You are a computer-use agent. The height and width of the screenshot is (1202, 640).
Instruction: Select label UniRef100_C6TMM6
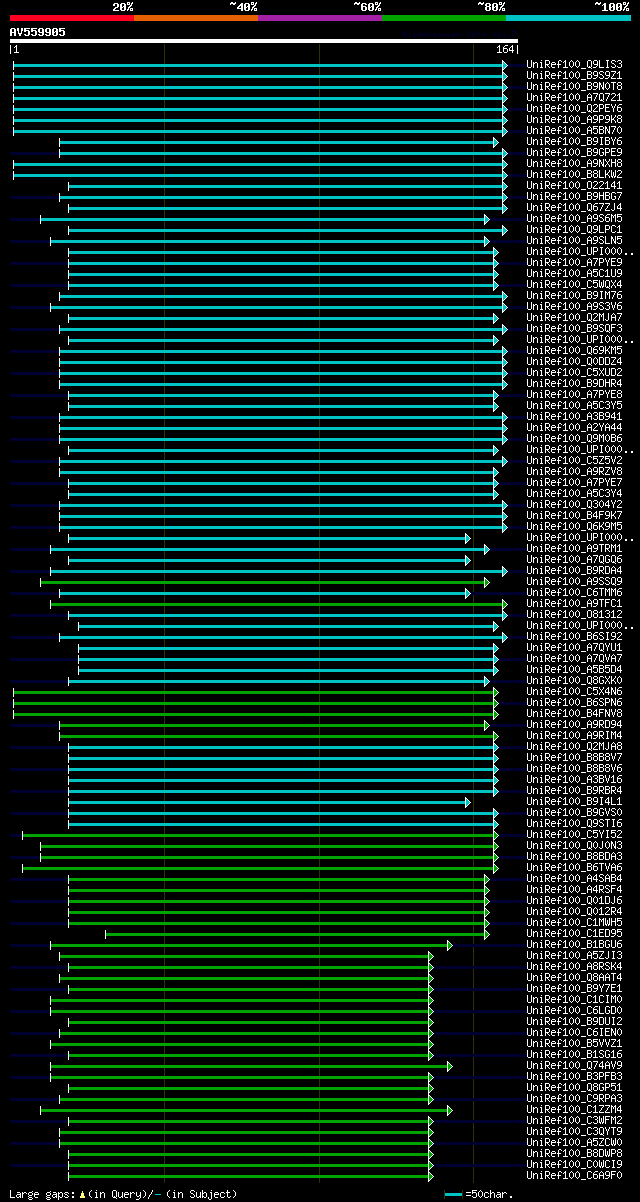point(575,593)
